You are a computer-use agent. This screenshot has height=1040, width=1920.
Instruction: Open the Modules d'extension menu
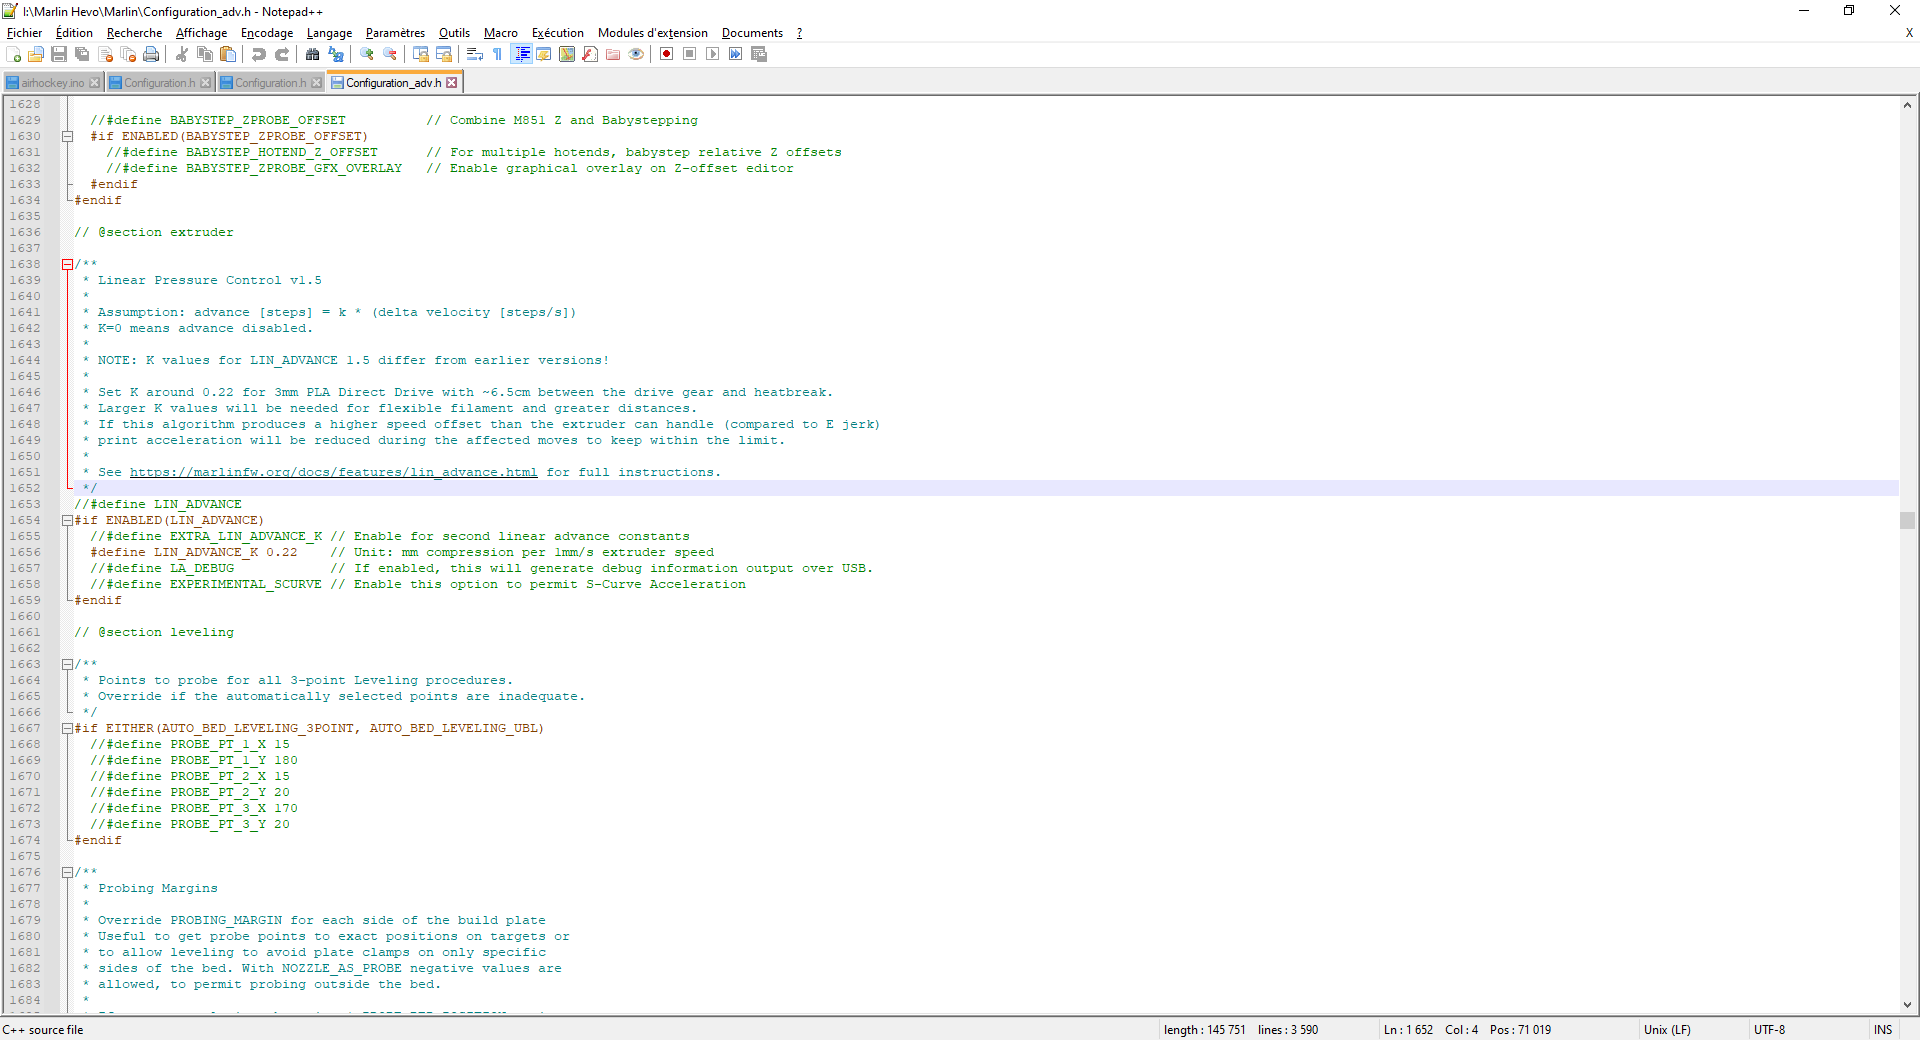(653, 33)
